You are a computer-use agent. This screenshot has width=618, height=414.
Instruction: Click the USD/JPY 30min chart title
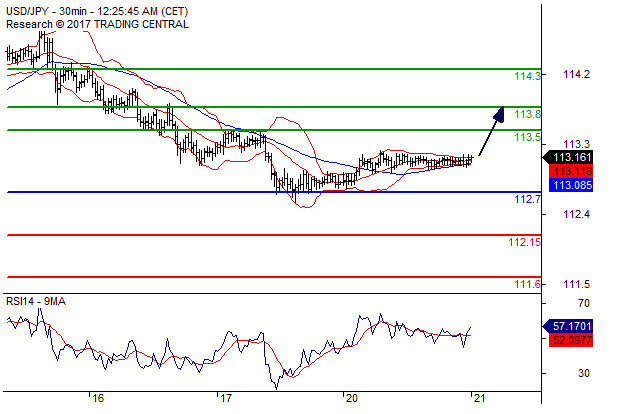pyautogui.click(x=97, y=11)
